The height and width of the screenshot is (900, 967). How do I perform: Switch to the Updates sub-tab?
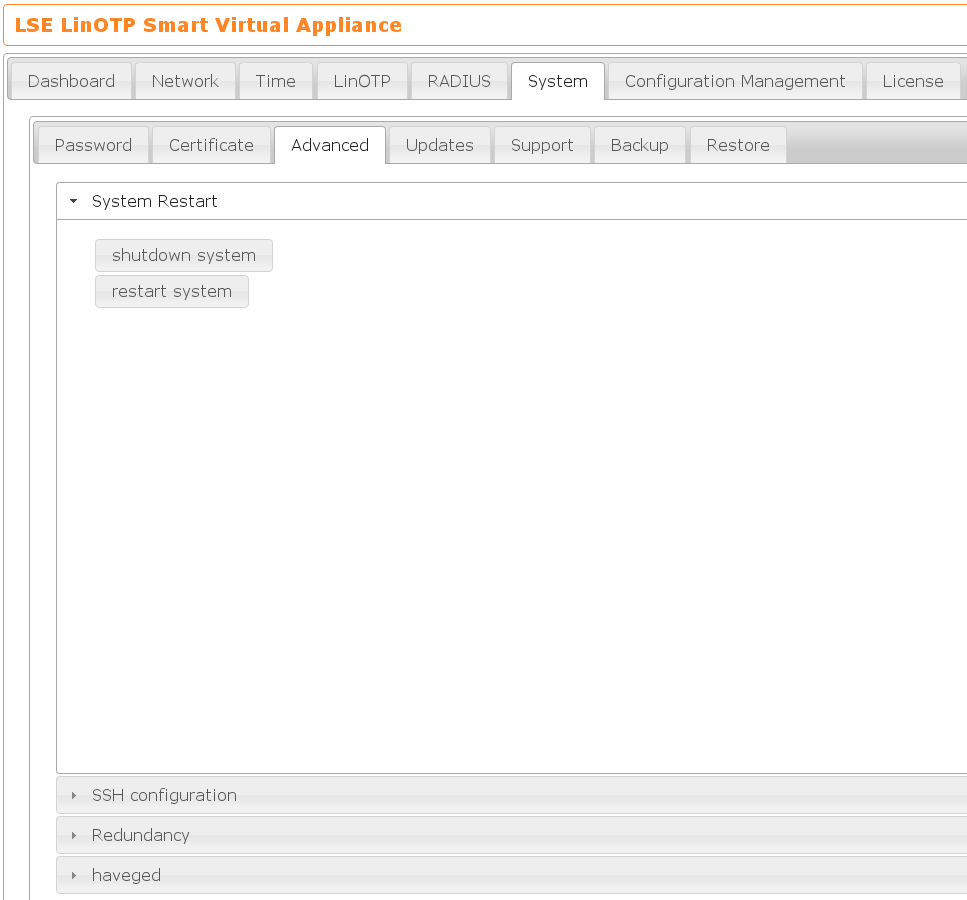(439, 145)
